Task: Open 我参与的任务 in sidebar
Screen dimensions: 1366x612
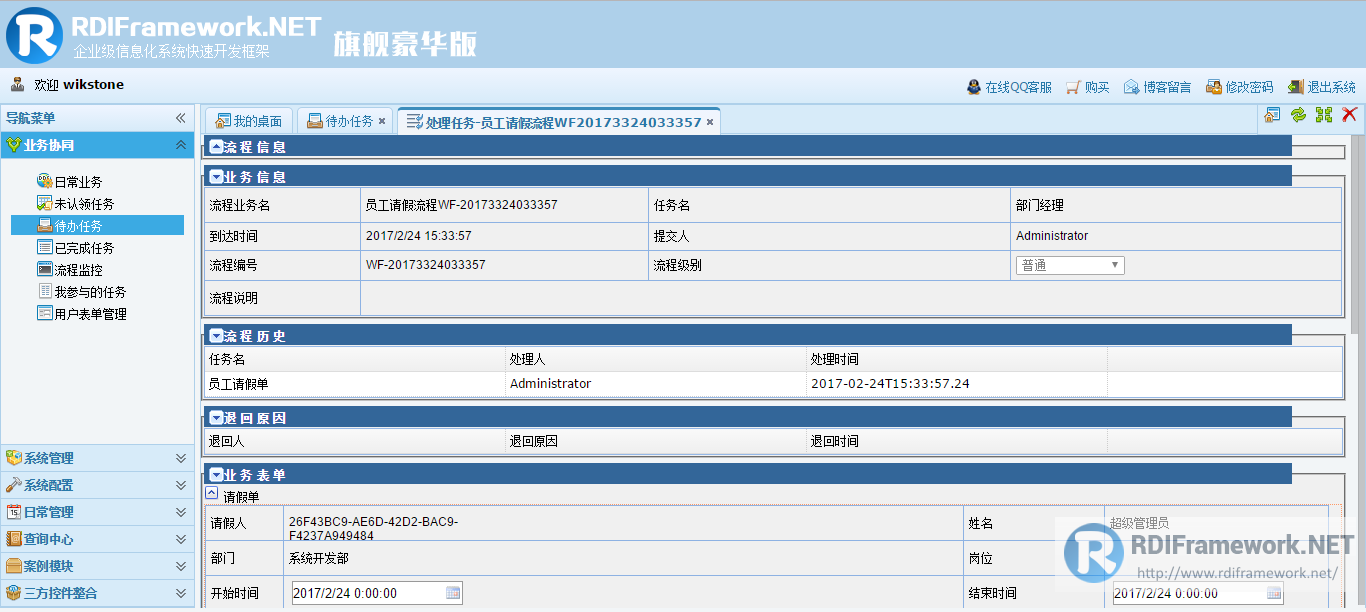Action: tap(81, 292)
